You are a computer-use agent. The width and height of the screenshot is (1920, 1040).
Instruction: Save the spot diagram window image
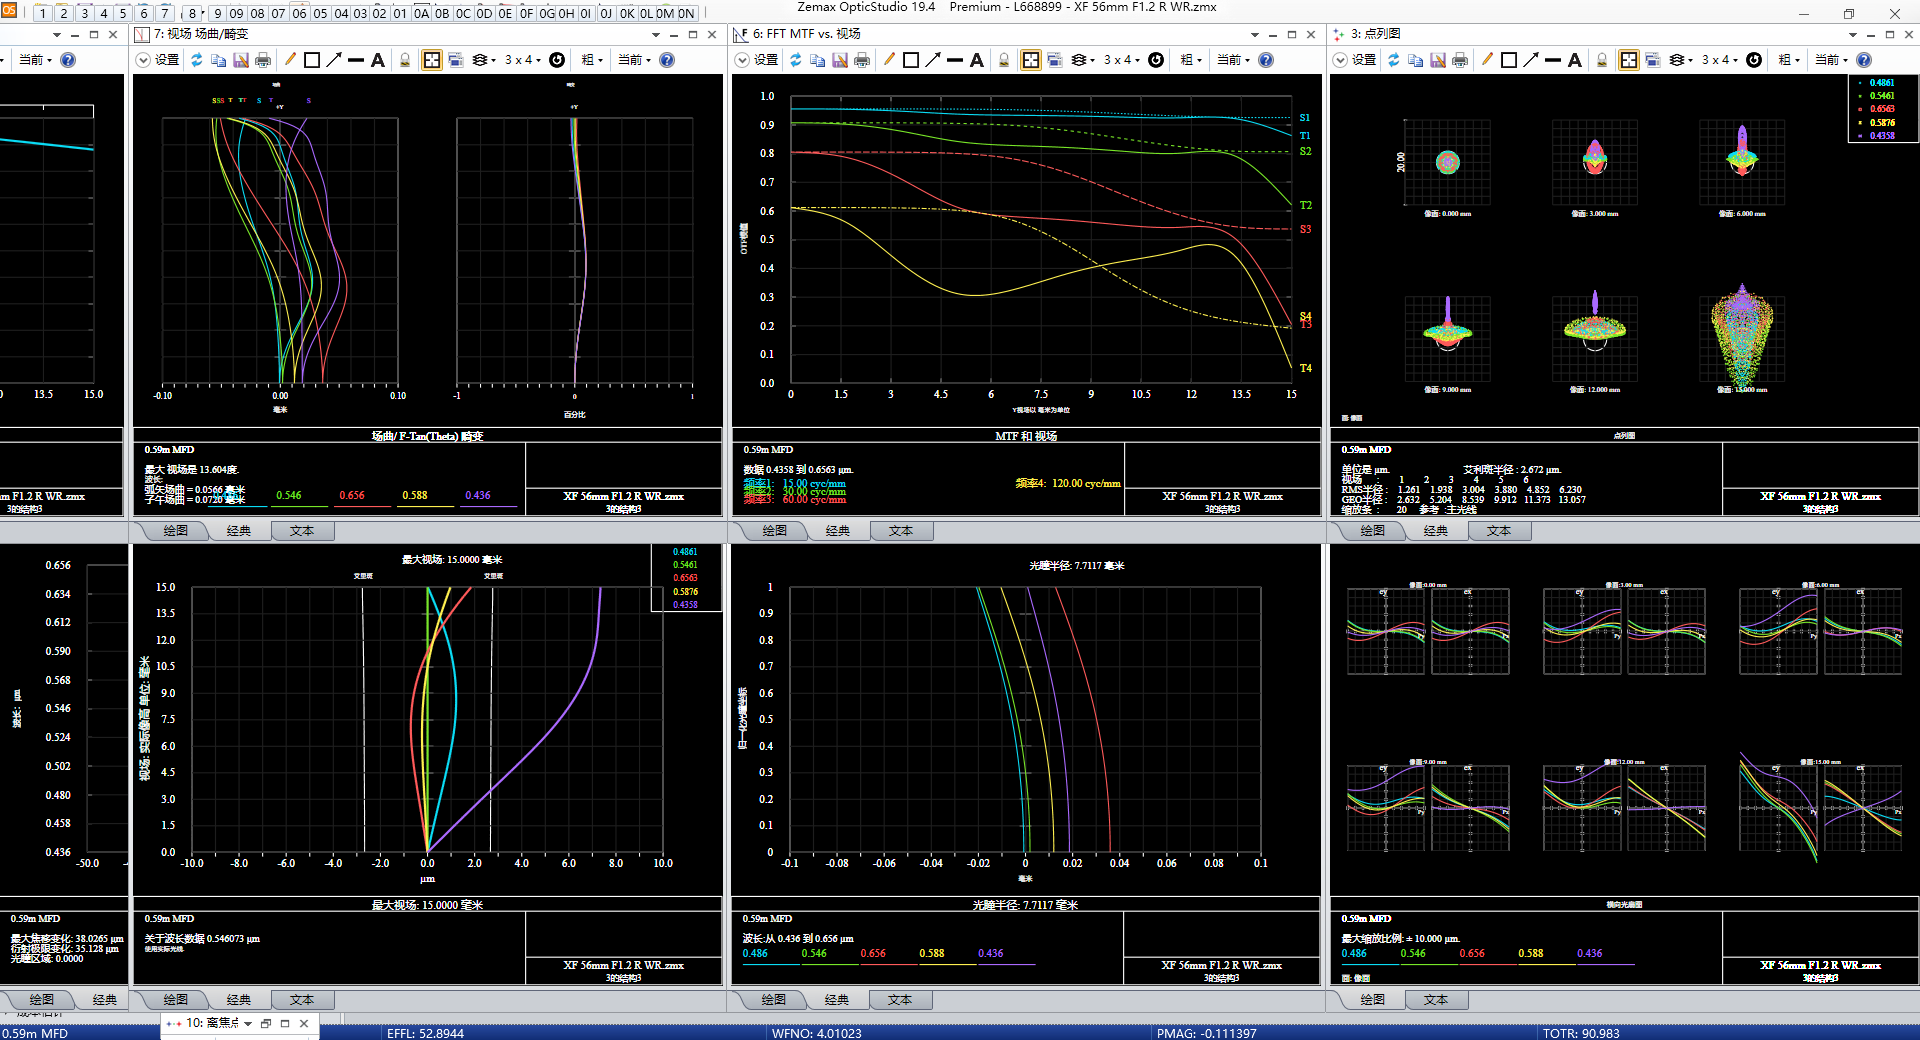click(1438, 60)
